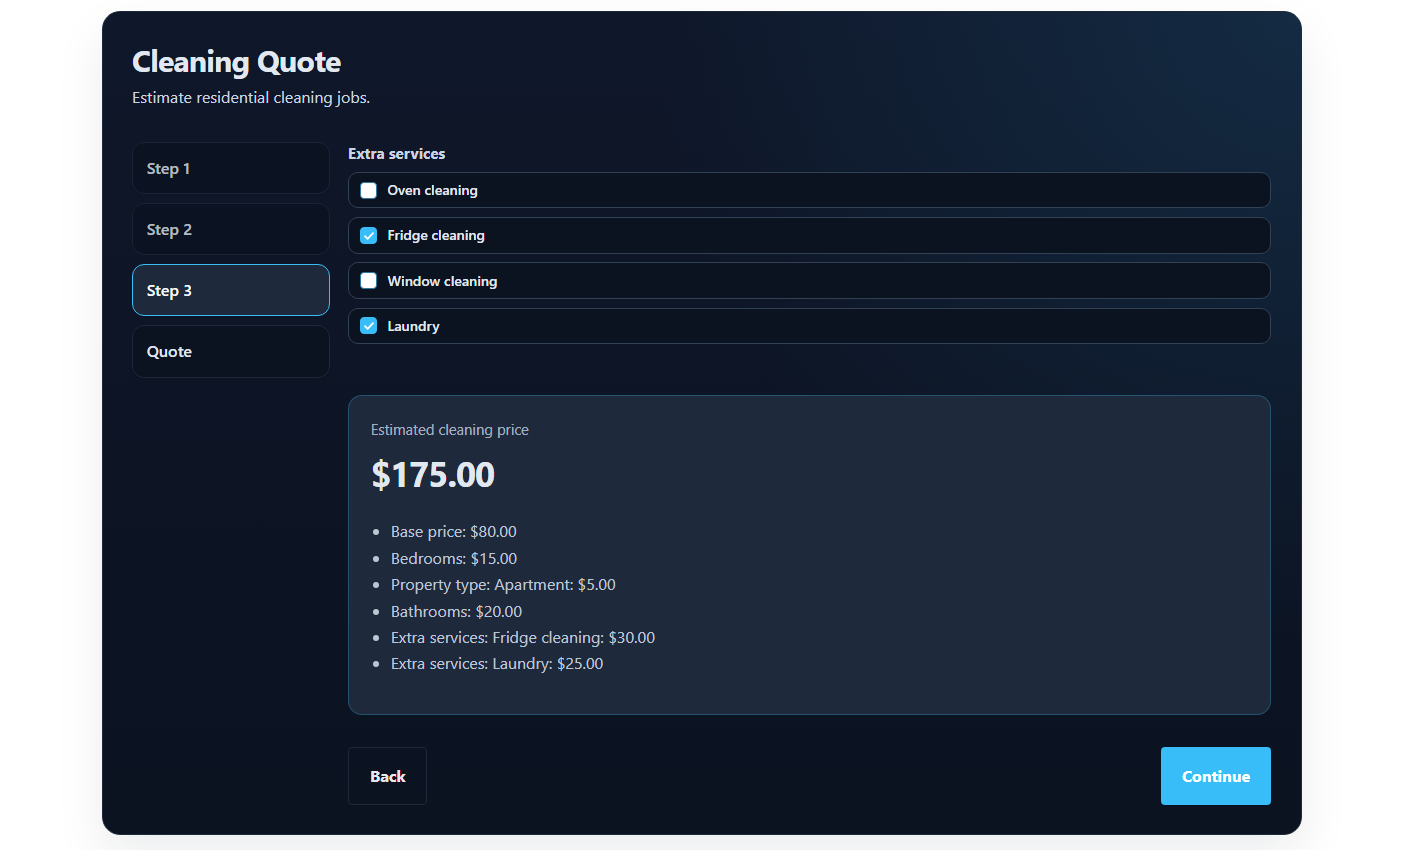This screenshot has width=1407, height=850.
Task: Click the $175.00 estimated price
Action: point(433,474)
